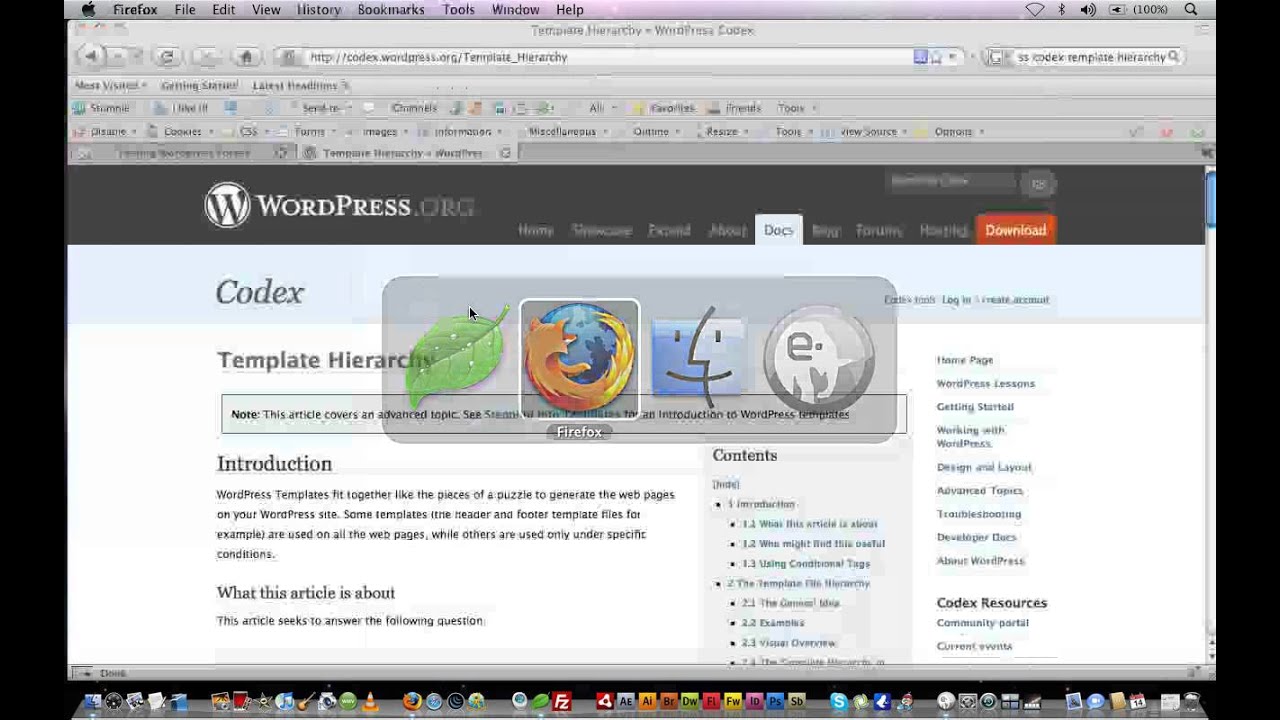The width and height of the screenshot is (1280, 720).
Task: Open Safari compass icon in Dock
Action: point(433,702)
